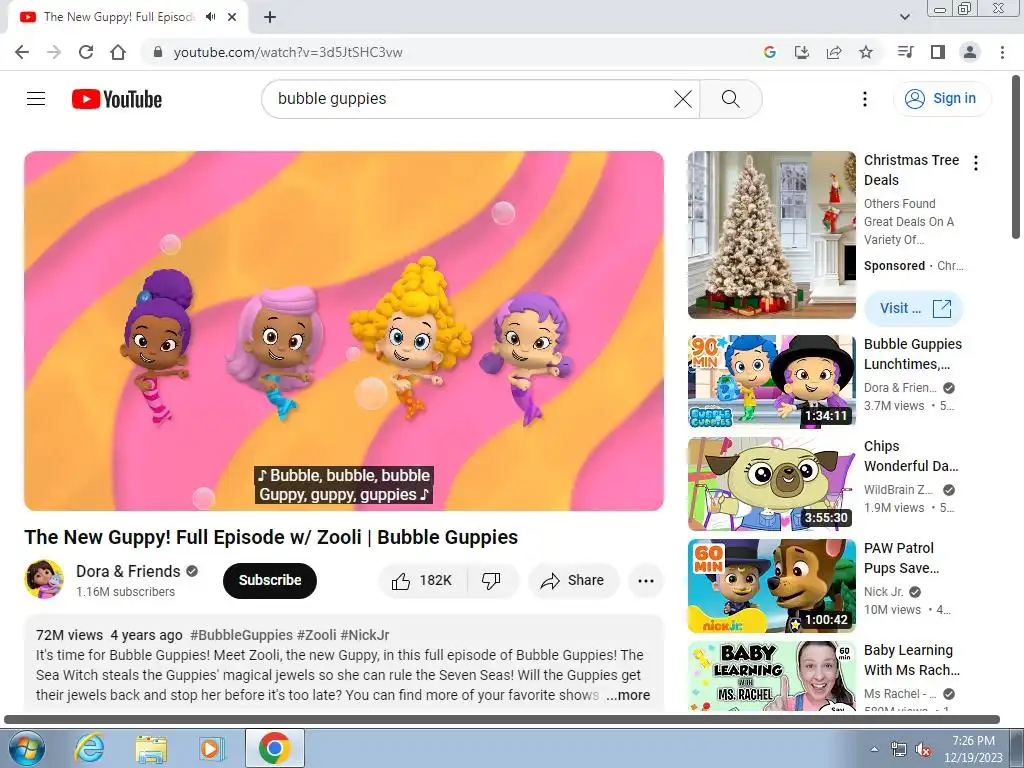This screenshot has height=768, width=1024.
Task: Open YouTube settings three-dot menu near Sign in
Action: tap(865, 99)
